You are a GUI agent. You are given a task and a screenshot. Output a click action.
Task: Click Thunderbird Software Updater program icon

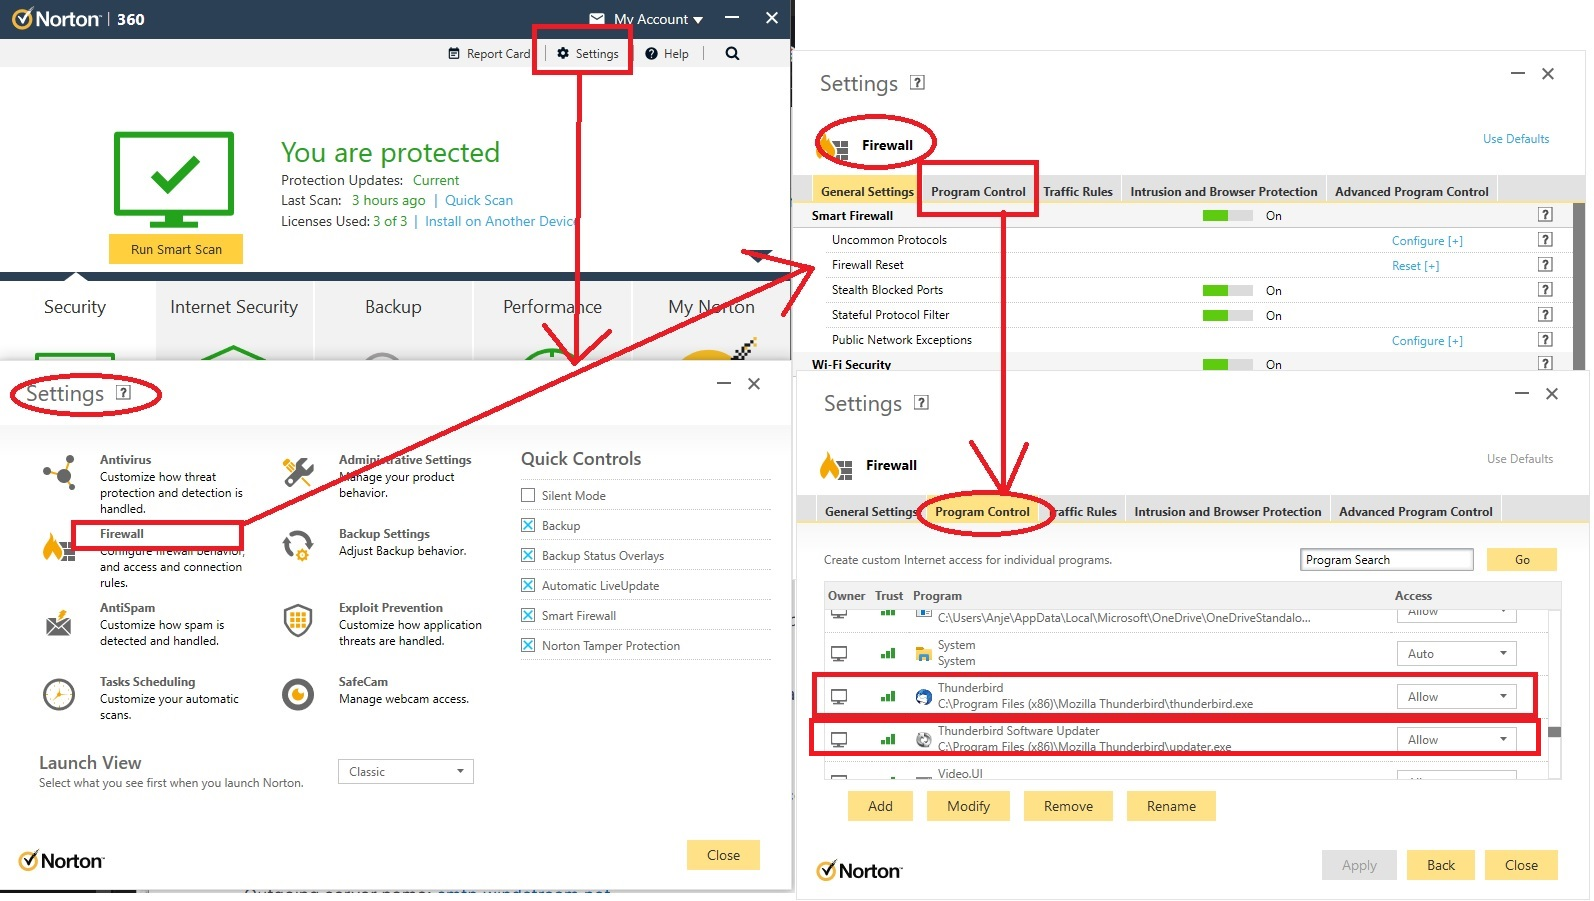(924, 740)
